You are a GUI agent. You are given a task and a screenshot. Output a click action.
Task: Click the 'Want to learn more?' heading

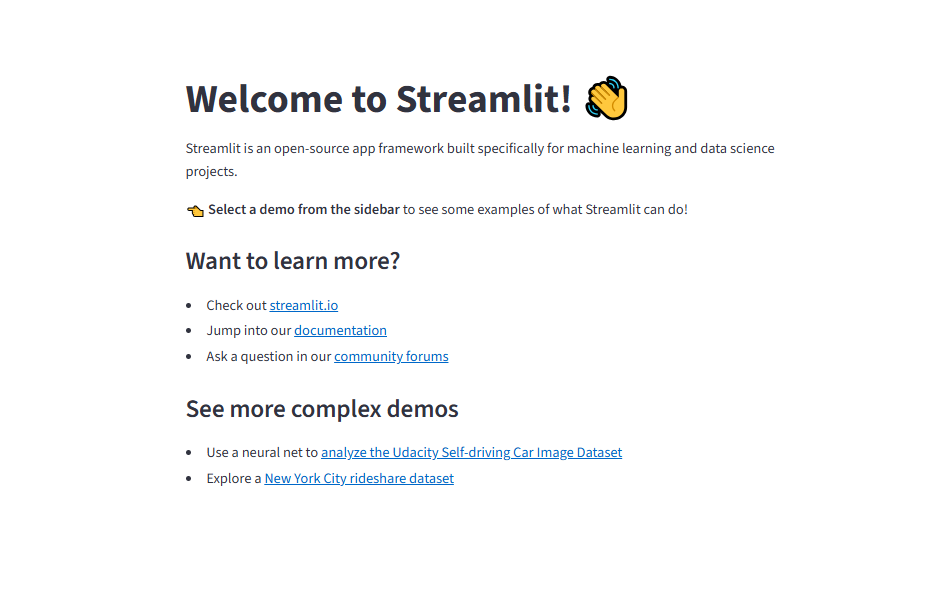point(293,261)
